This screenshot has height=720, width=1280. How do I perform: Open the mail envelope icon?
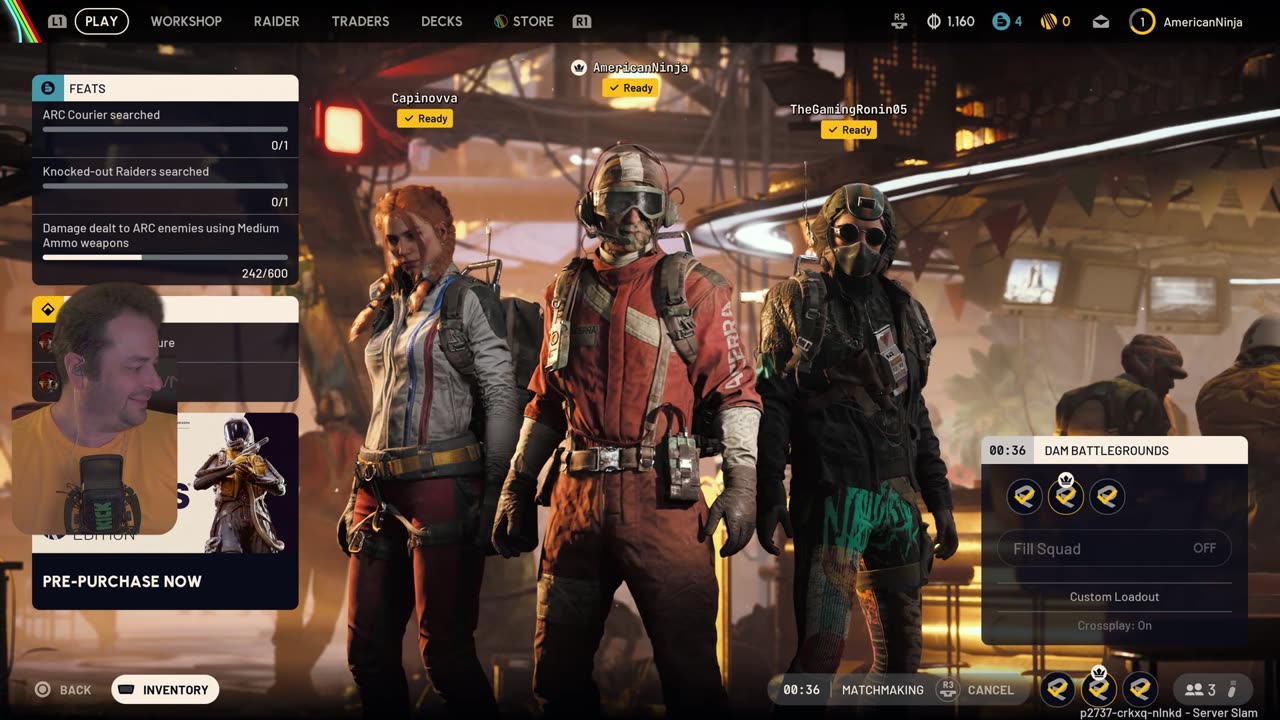1101,21
